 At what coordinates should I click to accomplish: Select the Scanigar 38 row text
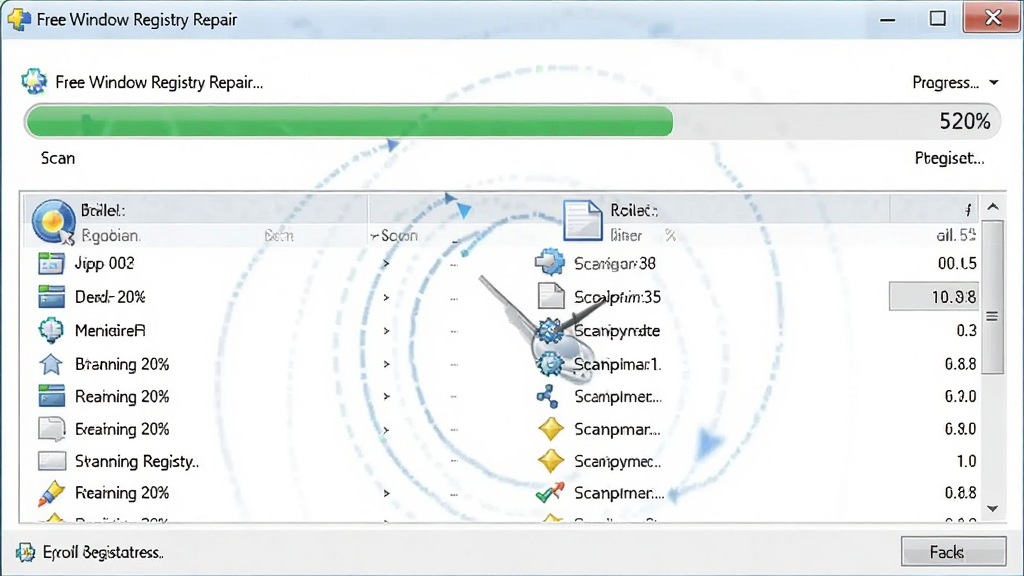pos(615,264)
